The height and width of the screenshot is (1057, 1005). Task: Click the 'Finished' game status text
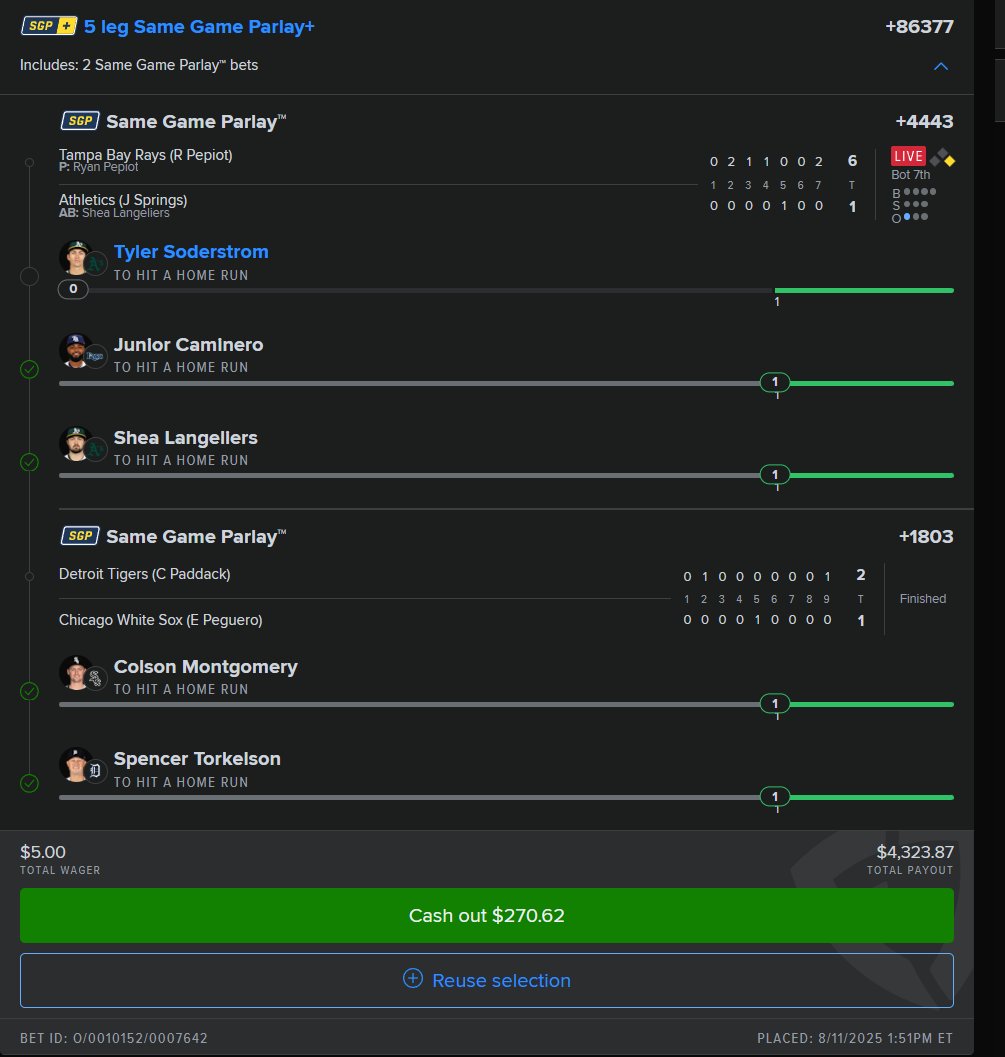pyautogui.click(x=923, y=599)
